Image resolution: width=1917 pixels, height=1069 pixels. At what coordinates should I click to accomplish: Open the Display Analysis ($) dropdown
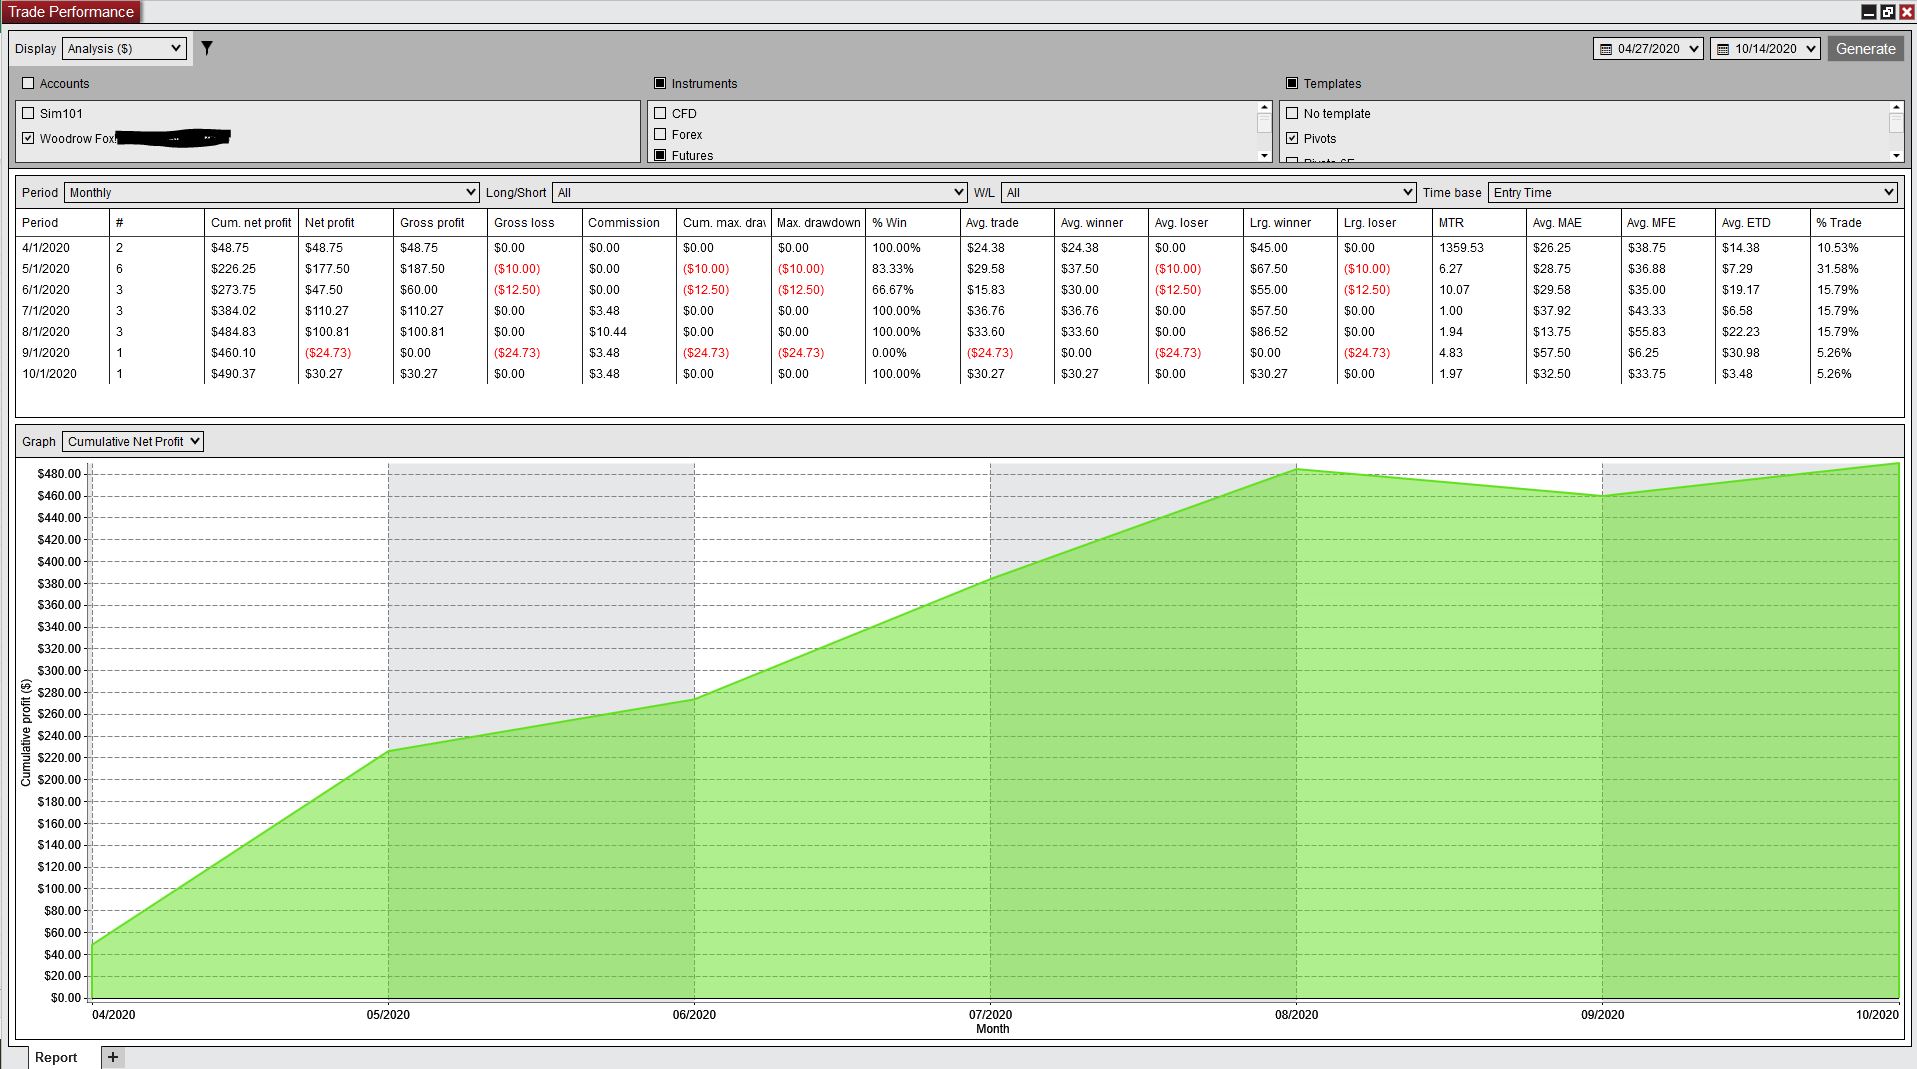click(124, 48)
